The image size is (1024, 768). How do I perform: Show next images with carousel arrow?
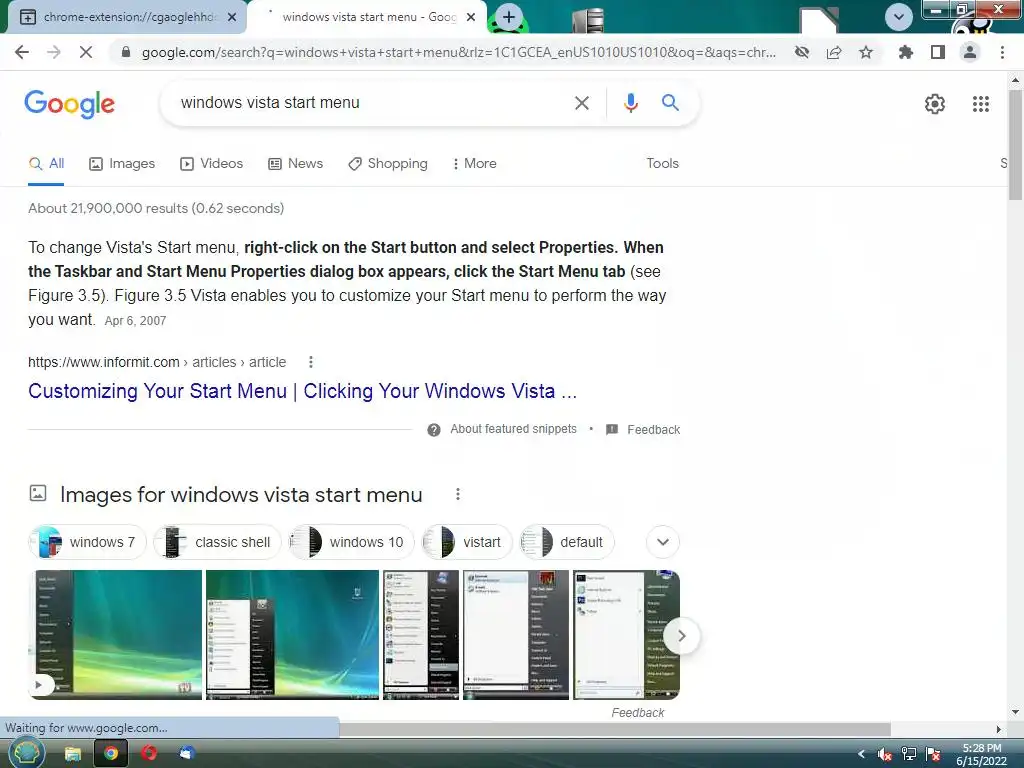point(681,636)
